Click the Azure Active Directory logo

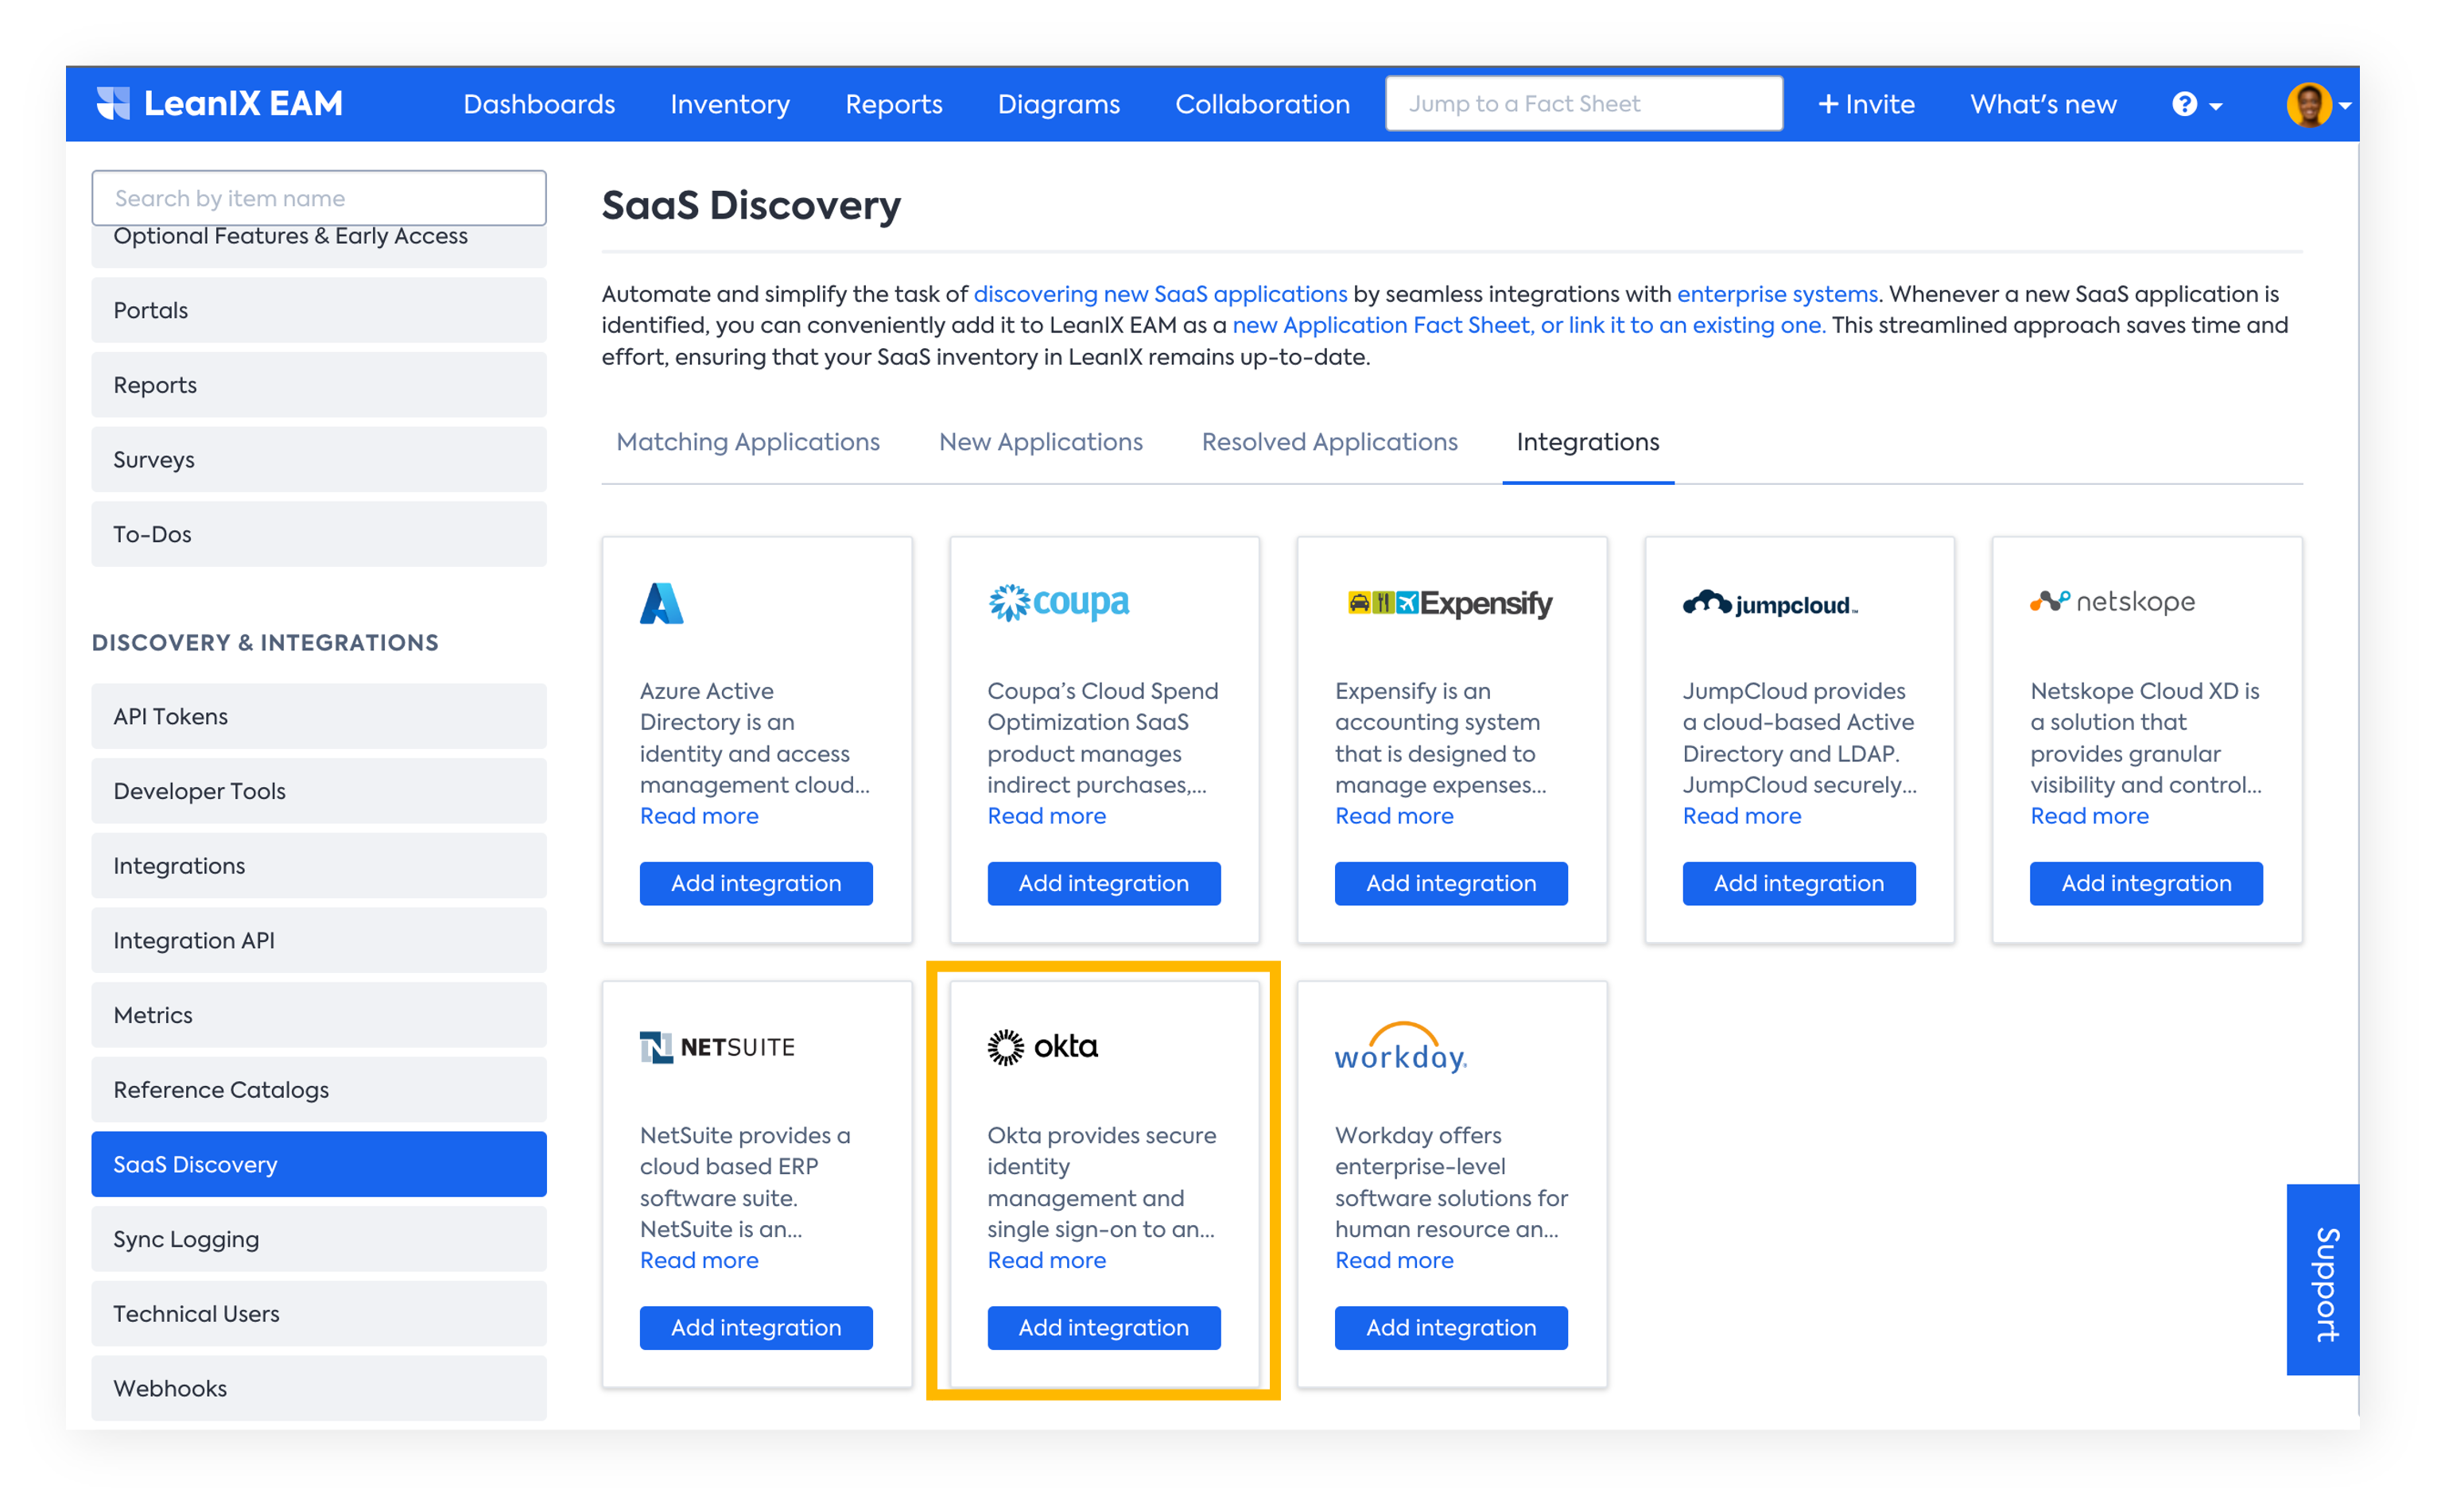tap(661, 603)
